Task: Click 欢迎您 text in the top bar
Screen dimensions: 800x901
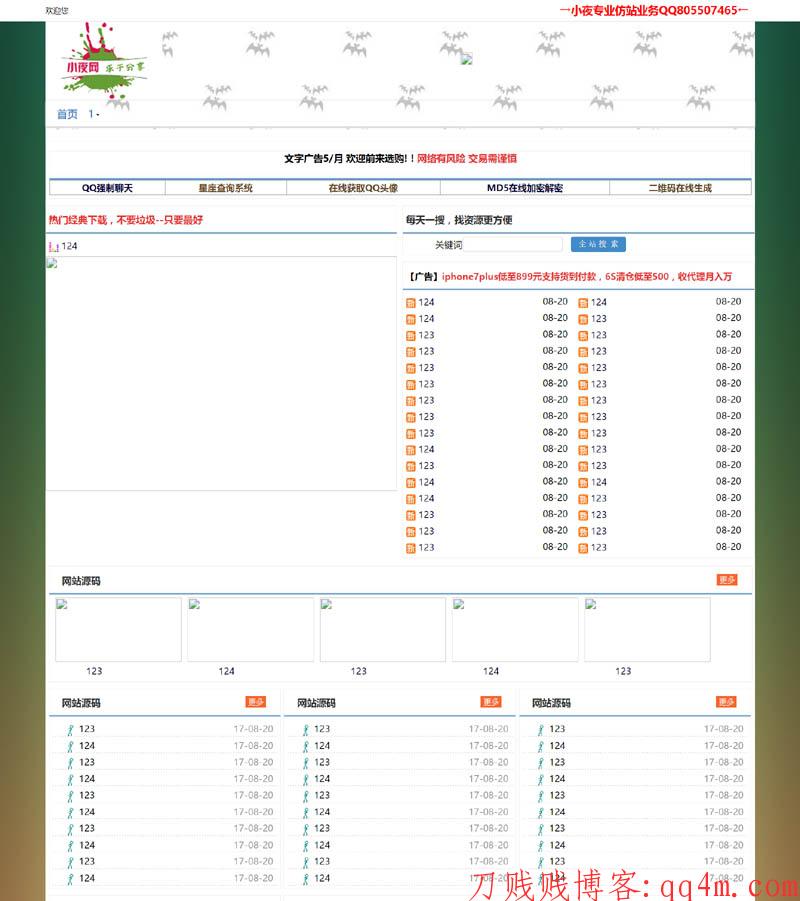Action: tap(57, 10)
